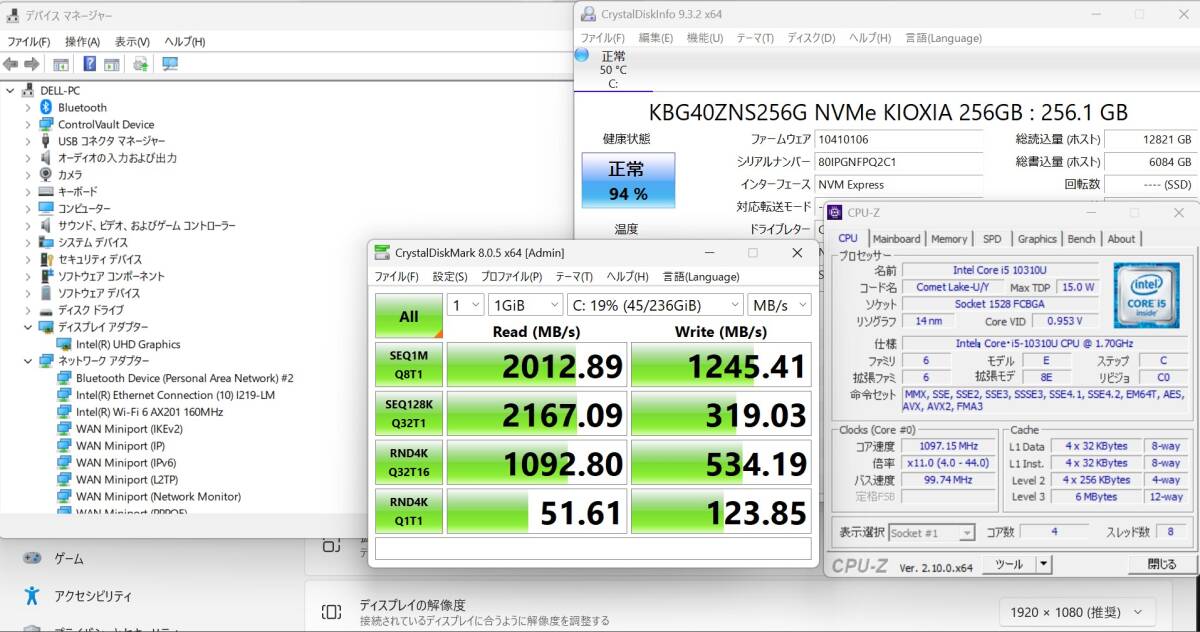Image resolution: width=1200 pixels, height=632 pixels.
Task: Select the DELL-PC computer root icon
Action: click(28, 90)
